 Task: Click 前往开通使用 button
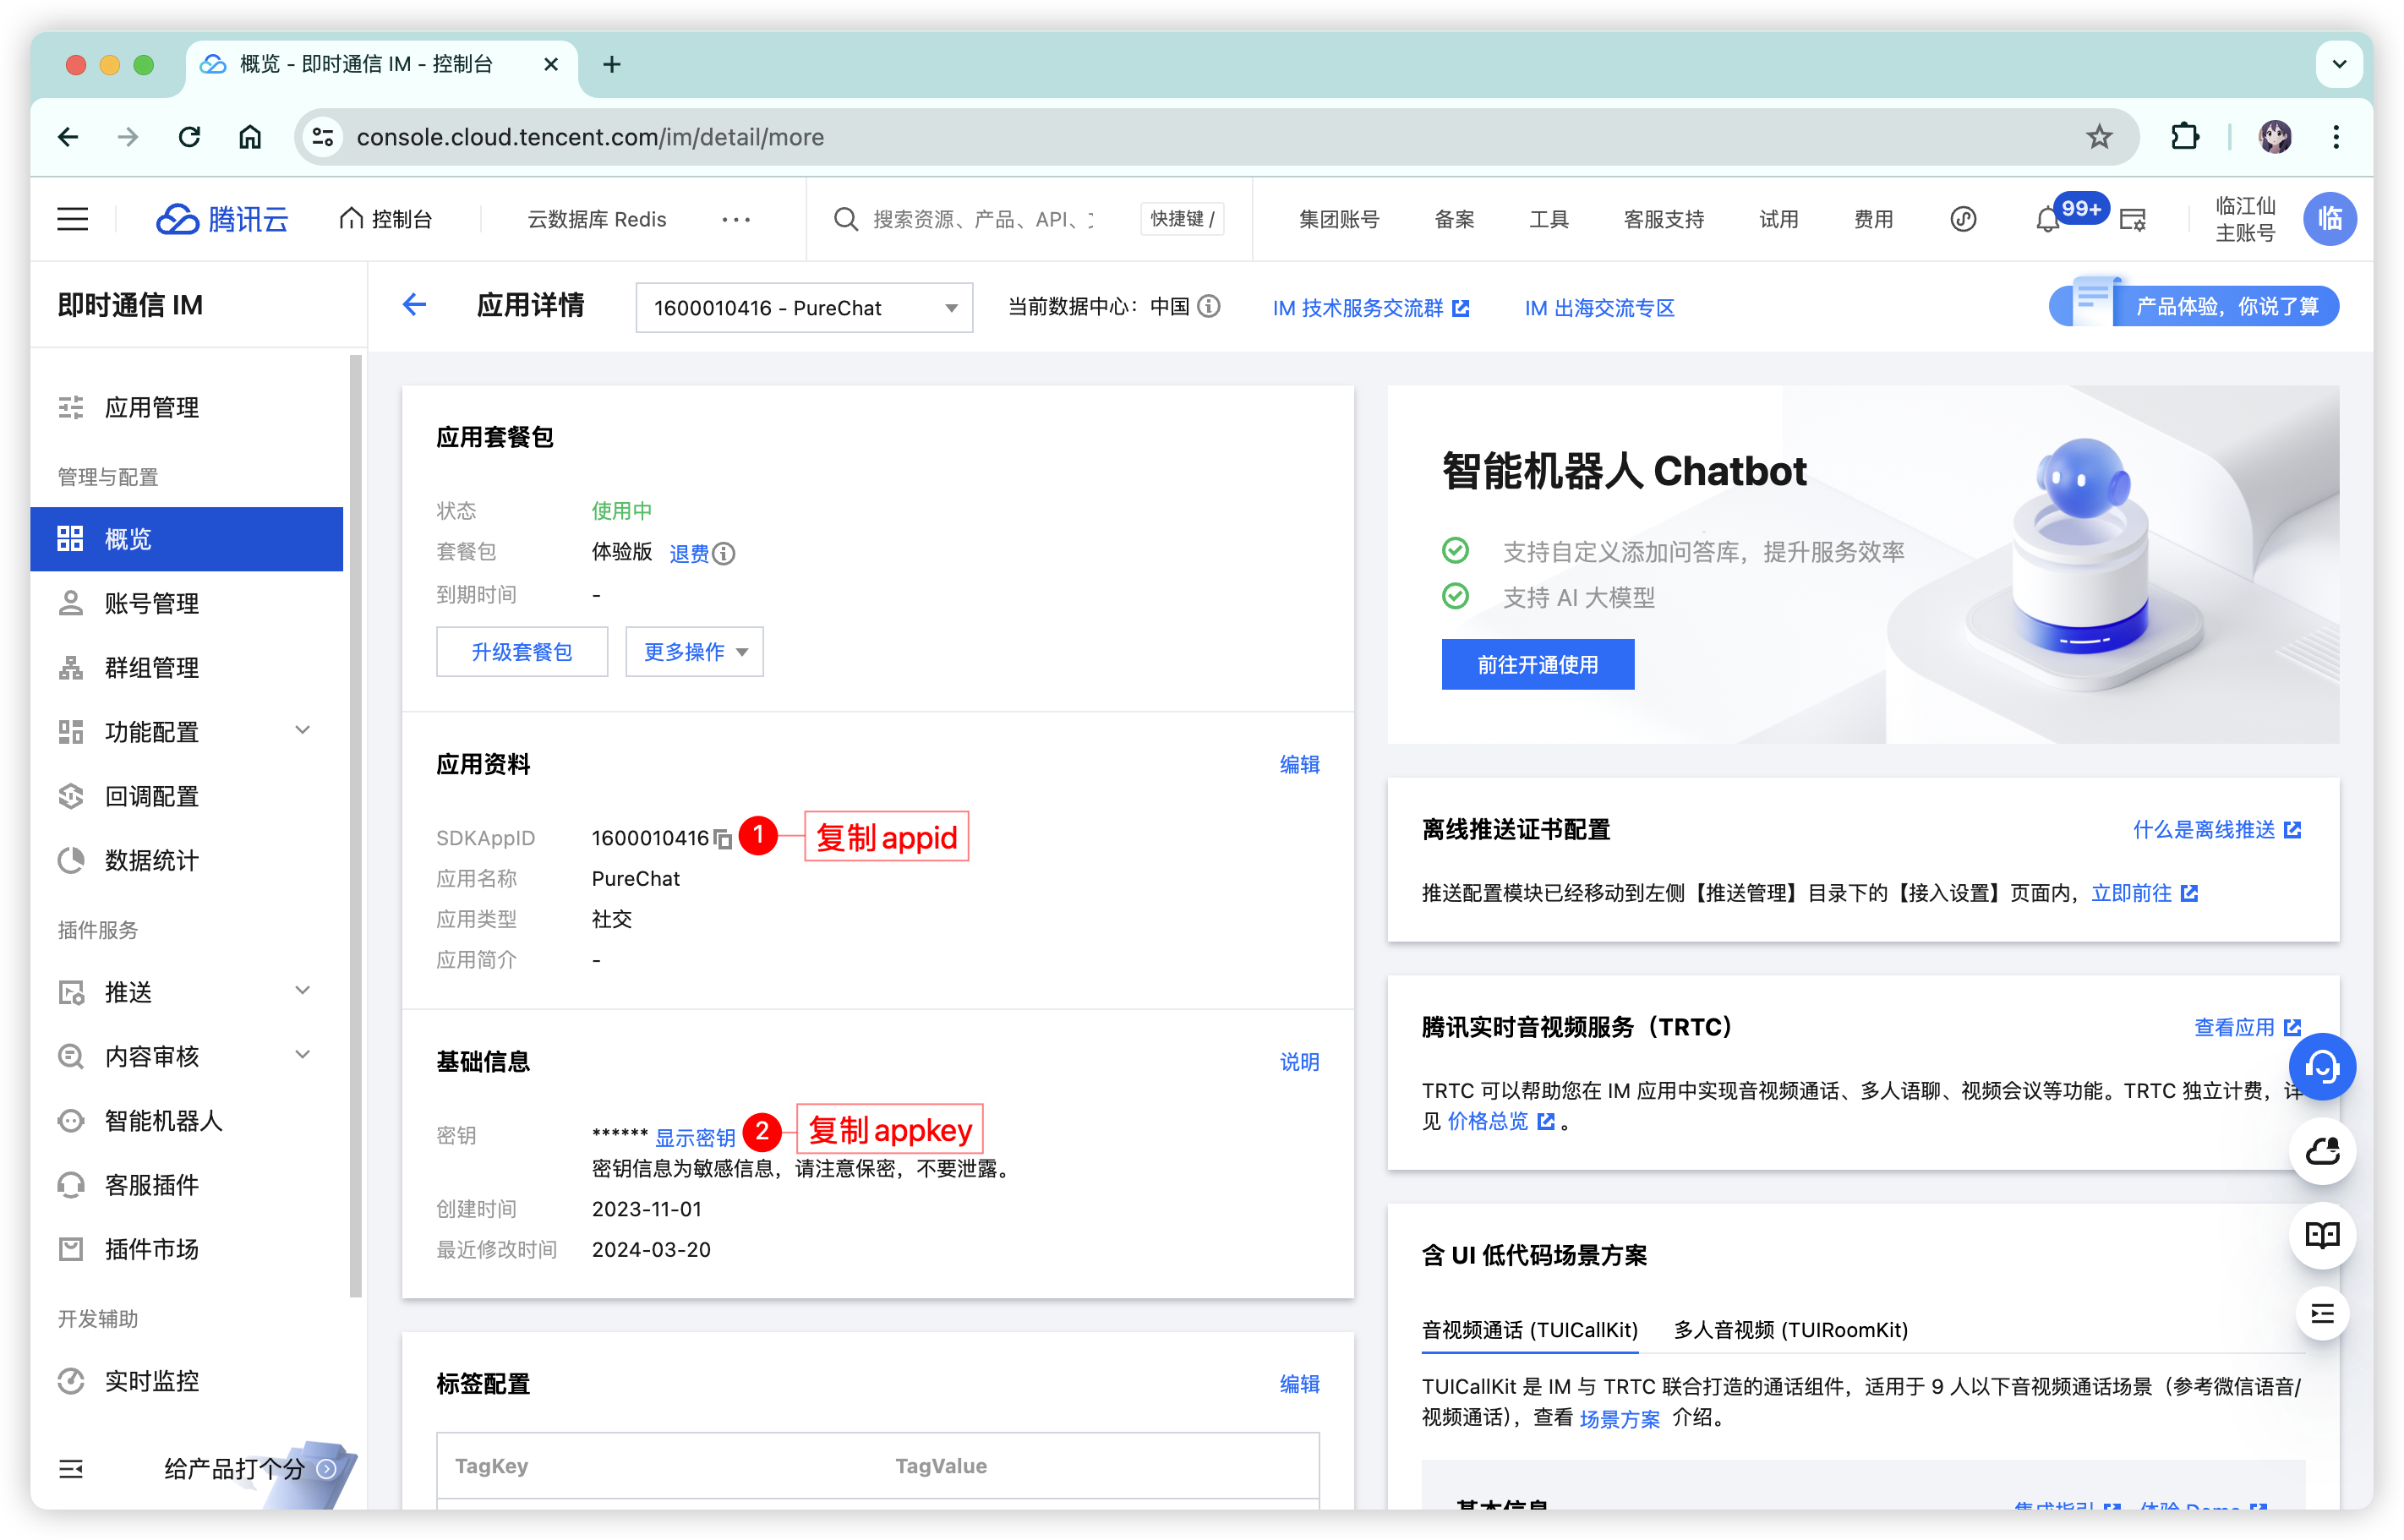[1537, 664]
